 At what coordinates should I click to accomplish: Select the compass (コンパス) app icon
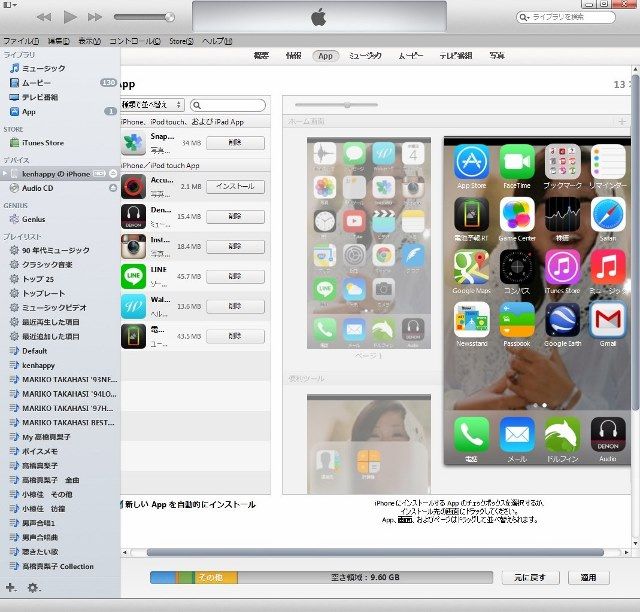pos(517,267)
